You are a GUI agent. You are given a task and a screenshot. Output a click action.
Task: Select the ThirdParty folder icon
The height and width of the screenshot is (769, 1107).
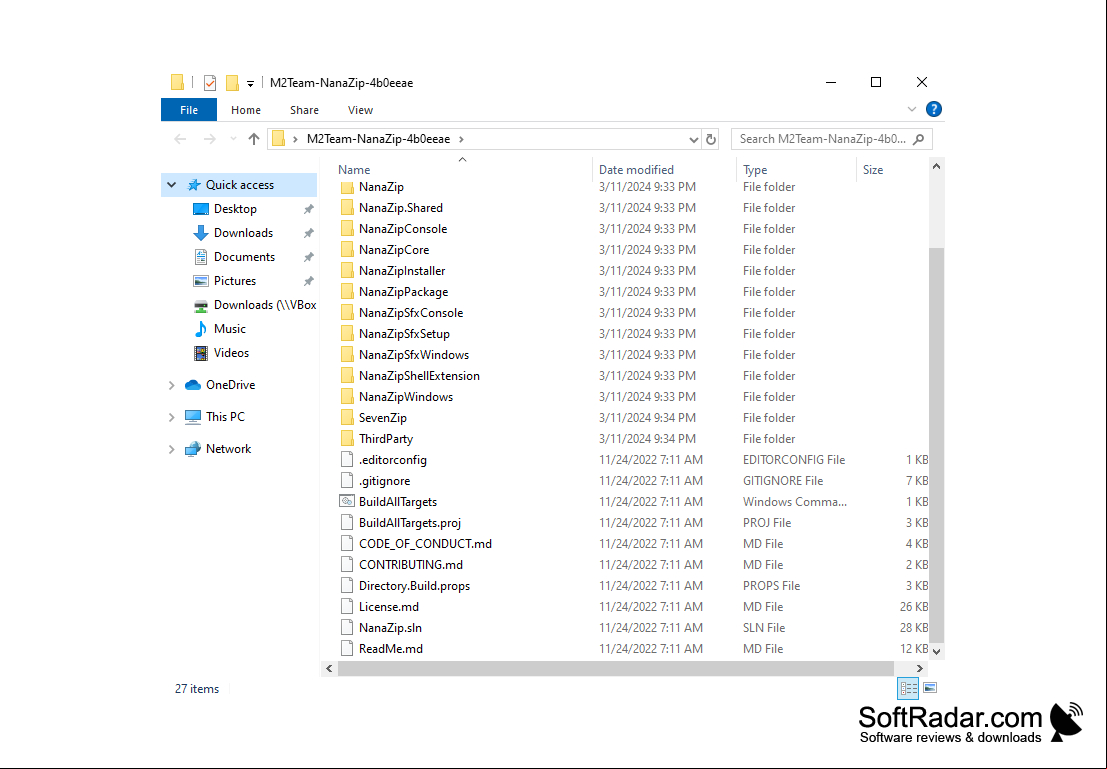[347, 439]
